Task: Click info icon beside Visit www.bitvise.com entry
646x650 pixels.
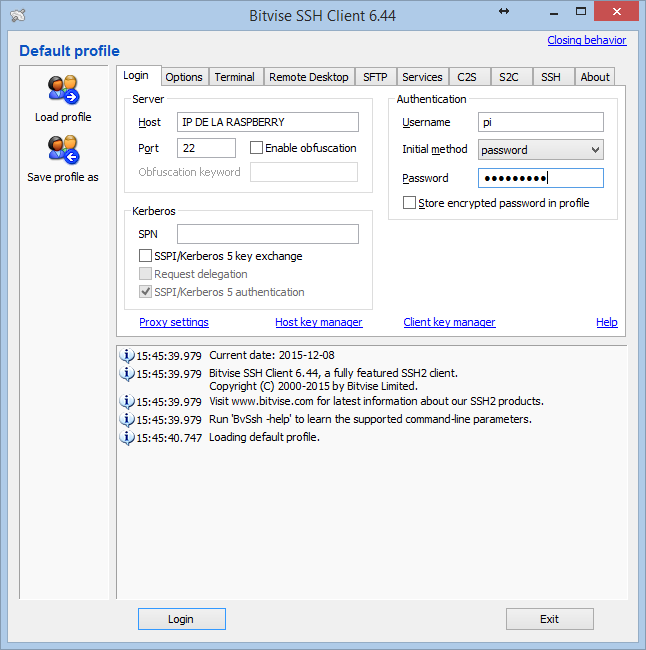Action: point(127,401)
